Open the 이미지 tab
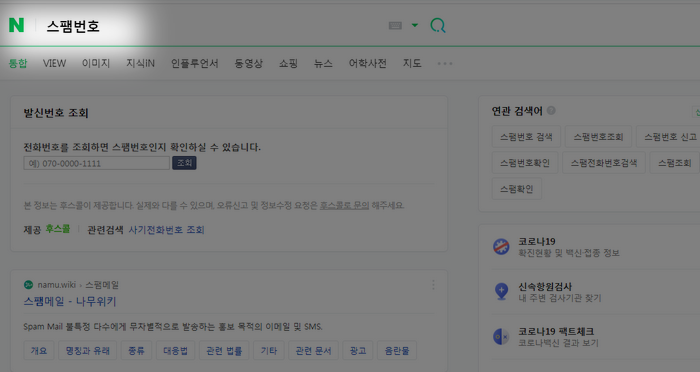This screenshot has height=372, width=700. click(x=96, y=63)
